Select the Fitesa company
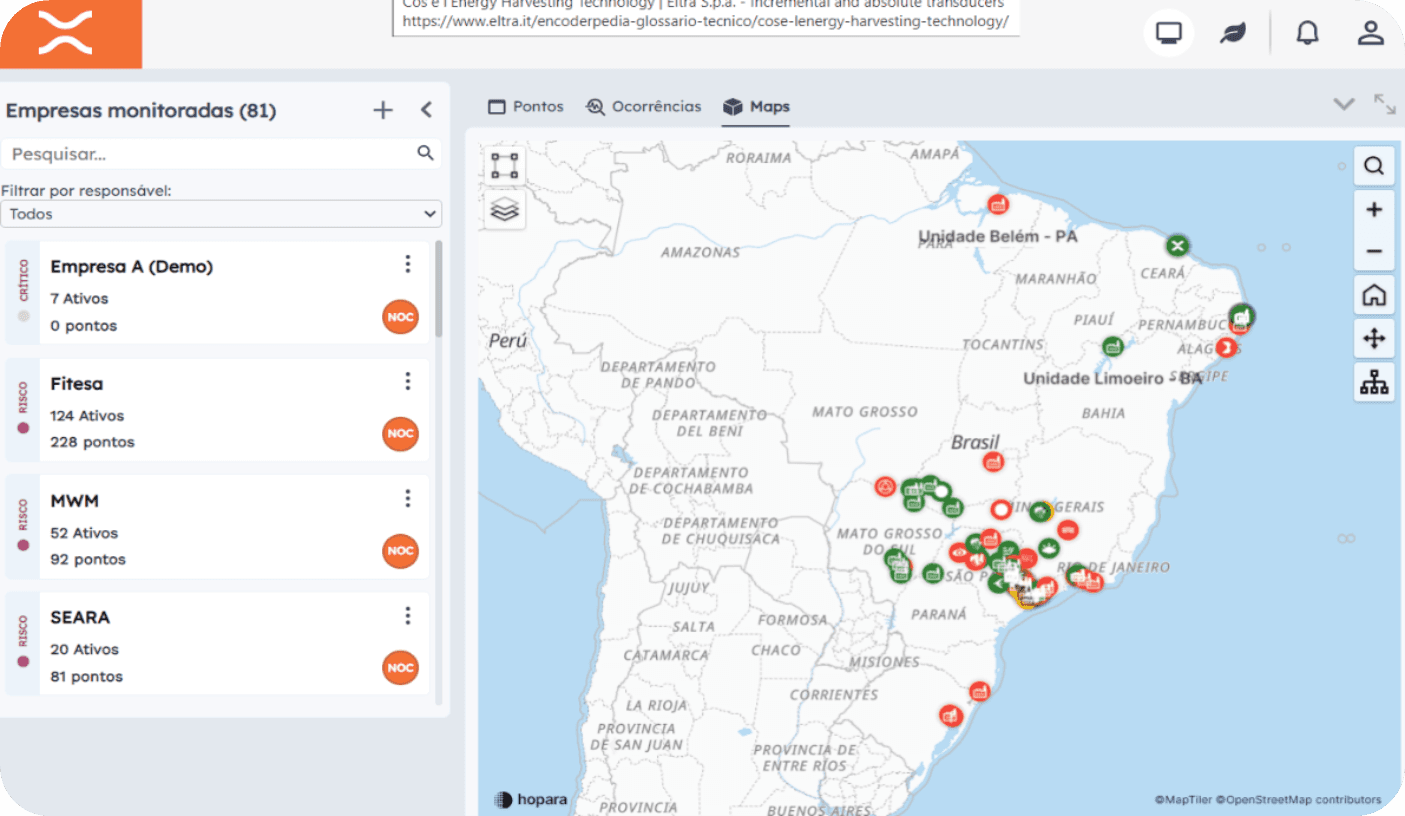This screenshot has width=1405, height=816. pos(217,410)
